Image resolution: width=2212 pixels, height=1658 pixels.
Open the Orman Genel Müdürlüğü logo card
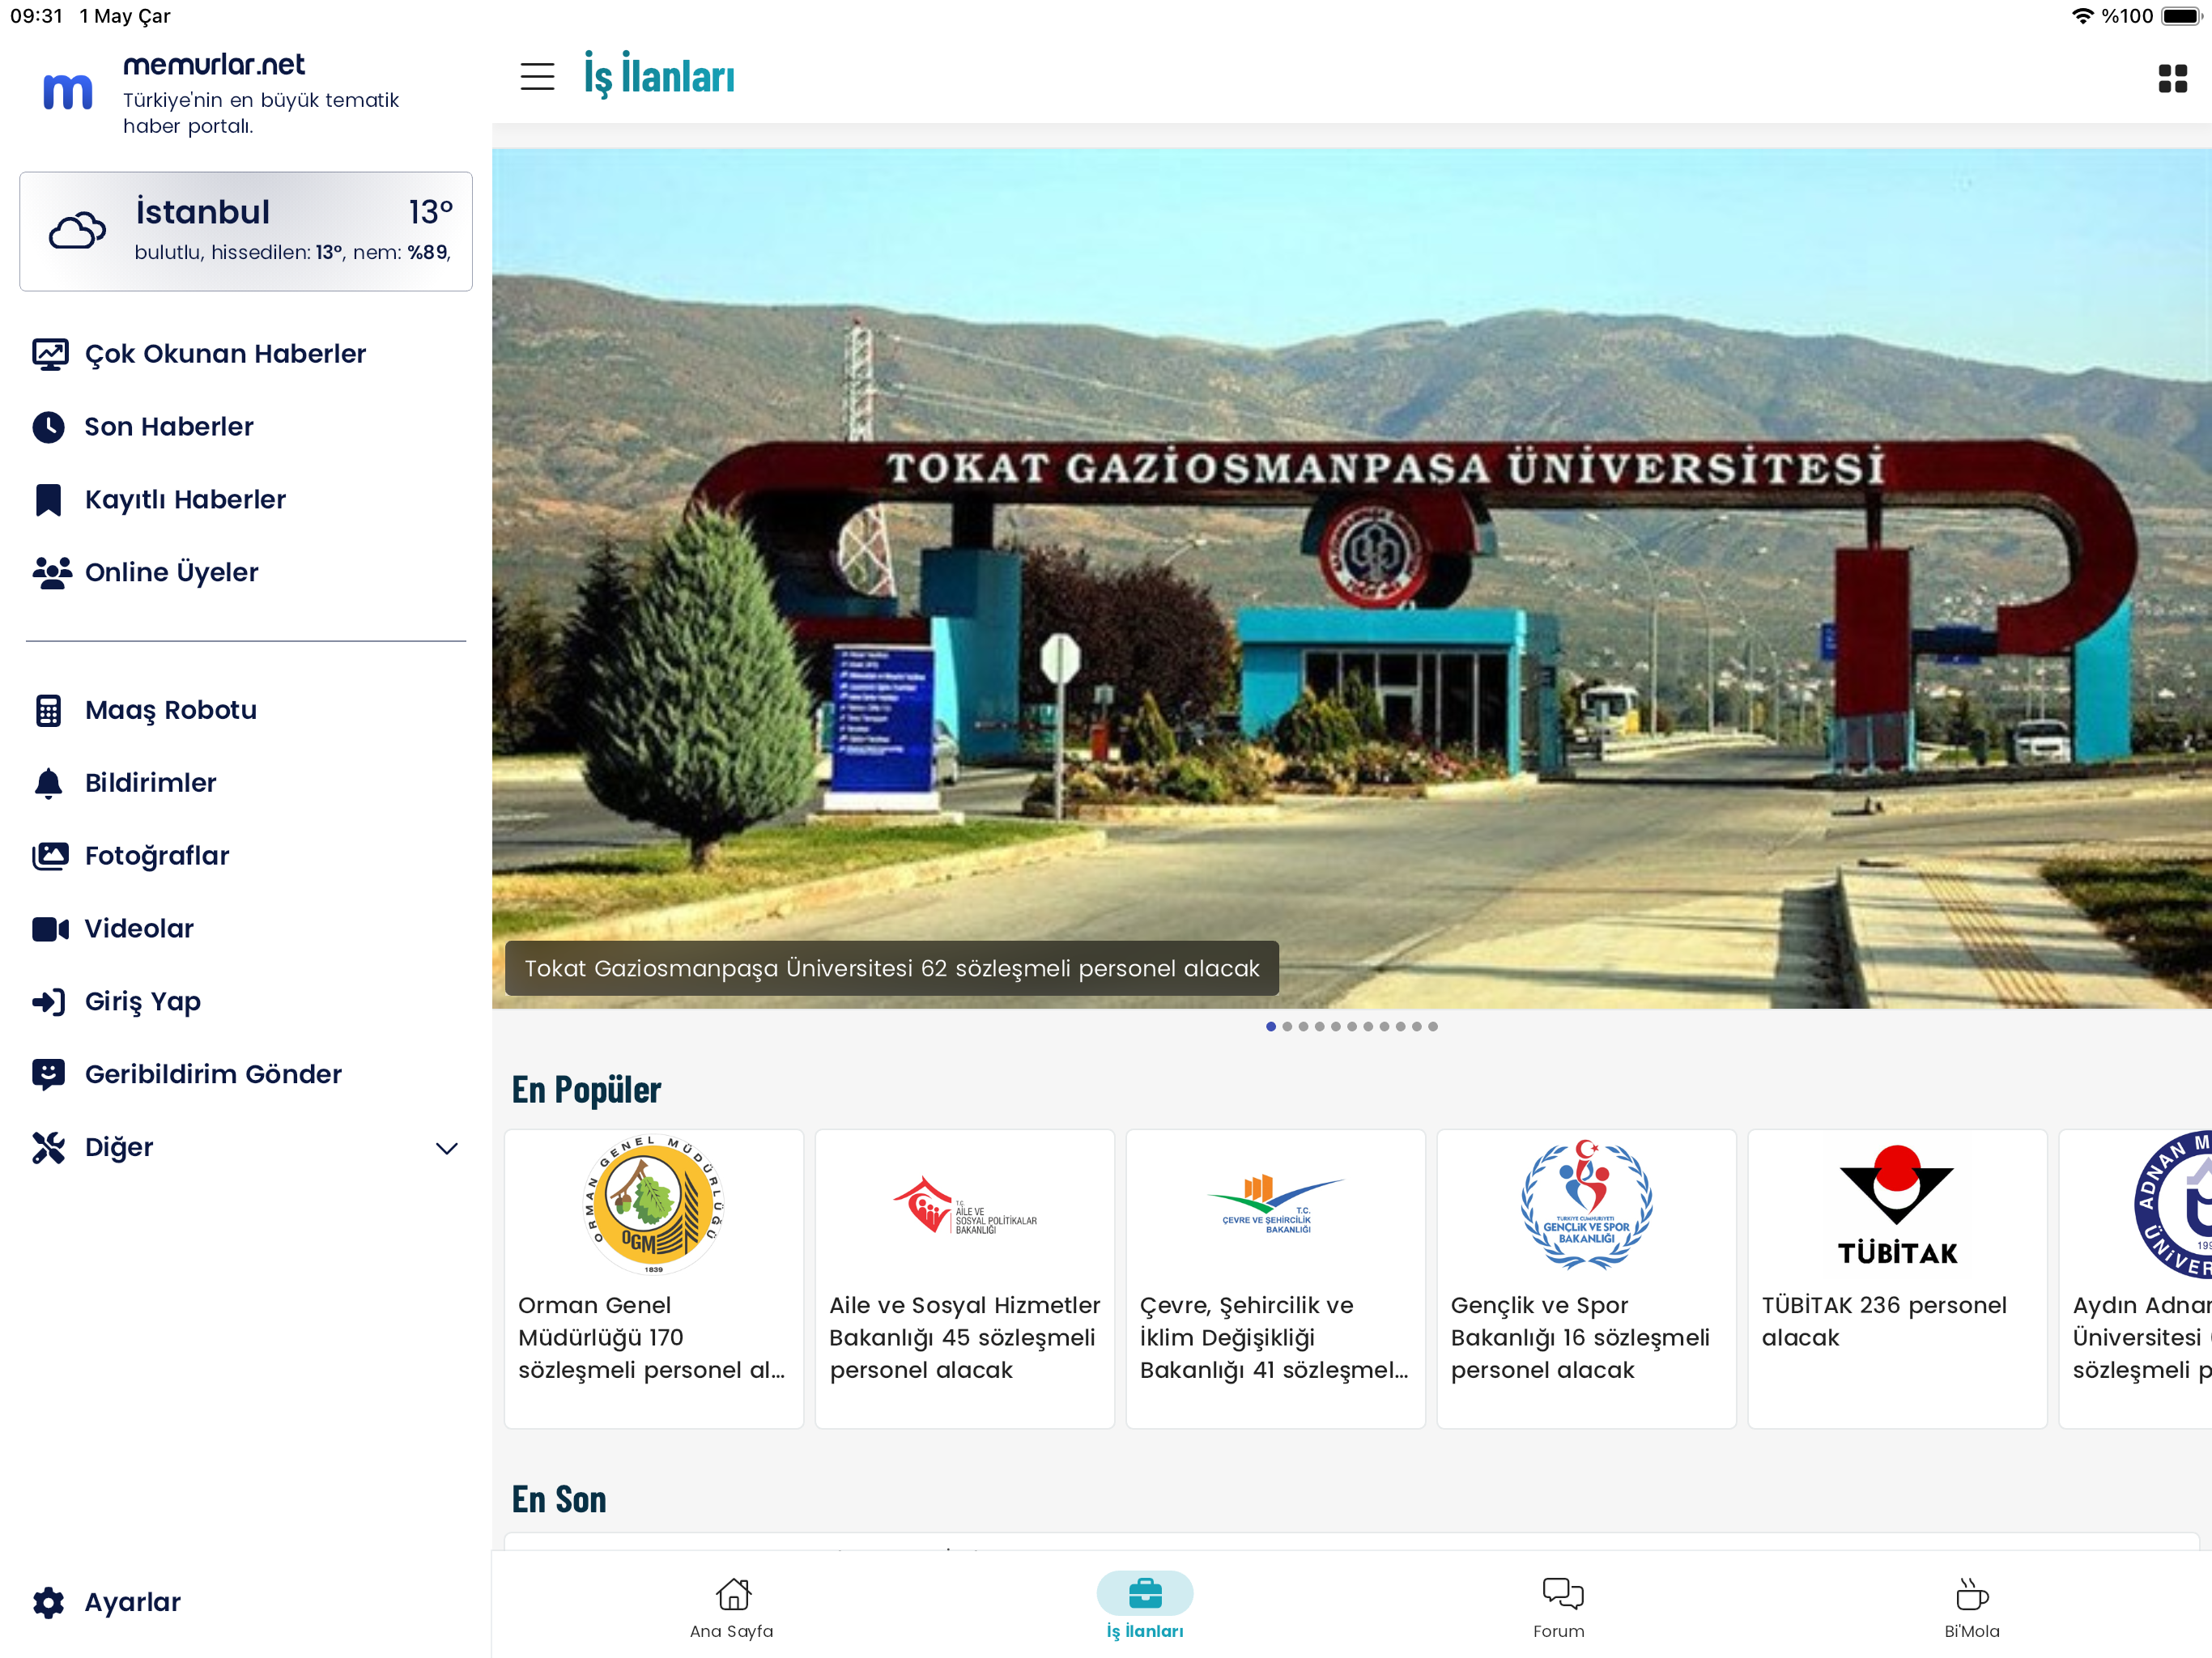point(654,1204)
